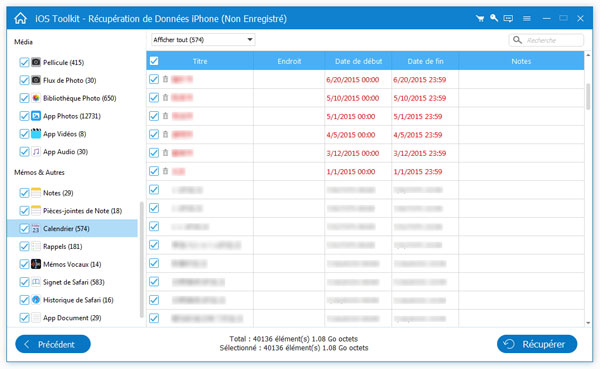Sort by Date de début column
The width and height of the screenshot is (600, 369).
click(358, 61)
